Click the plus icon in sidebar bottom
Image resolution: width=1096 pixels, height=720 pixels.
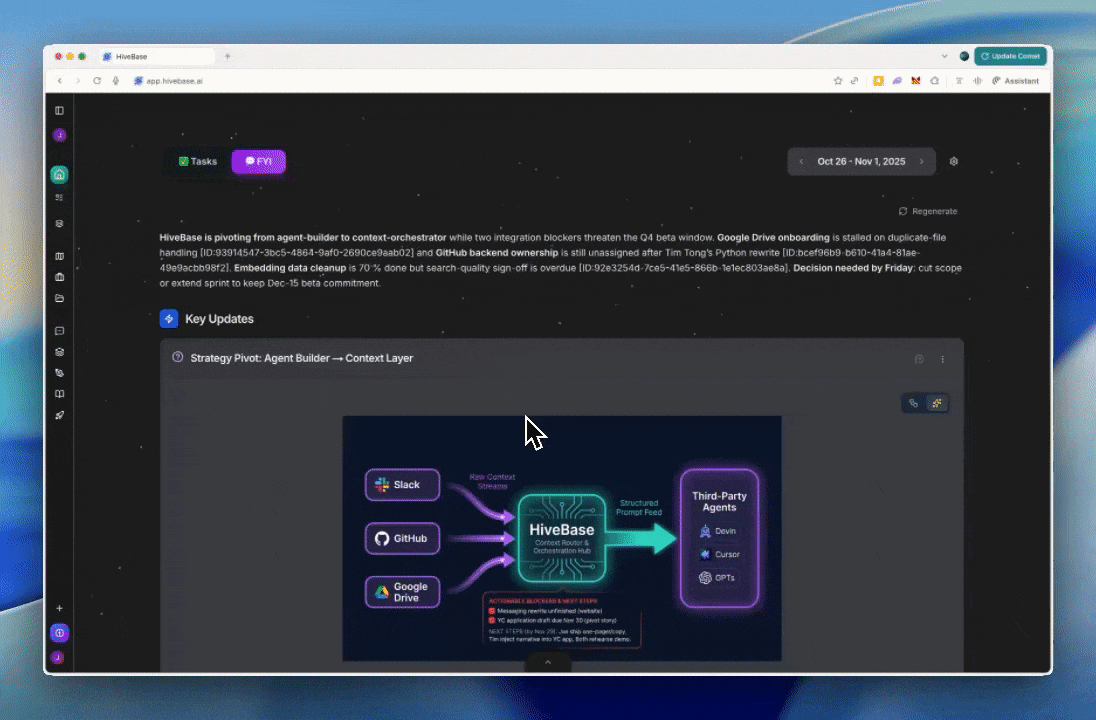[x=59, y=608]
